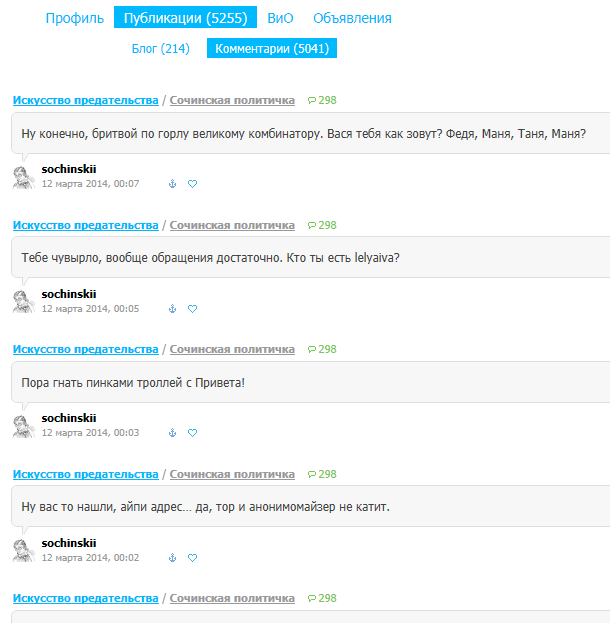Like the 00:07 comment with heart icon
The image size is (610, 623).
click(192, 184)
